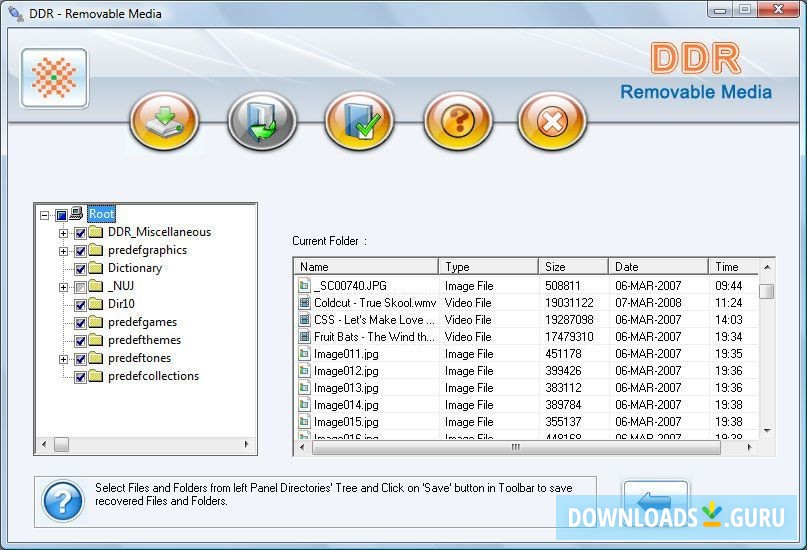Uncheck the predefcollections checkbox
The height and width of the screenshot is (550, 807).
point(80,377)
